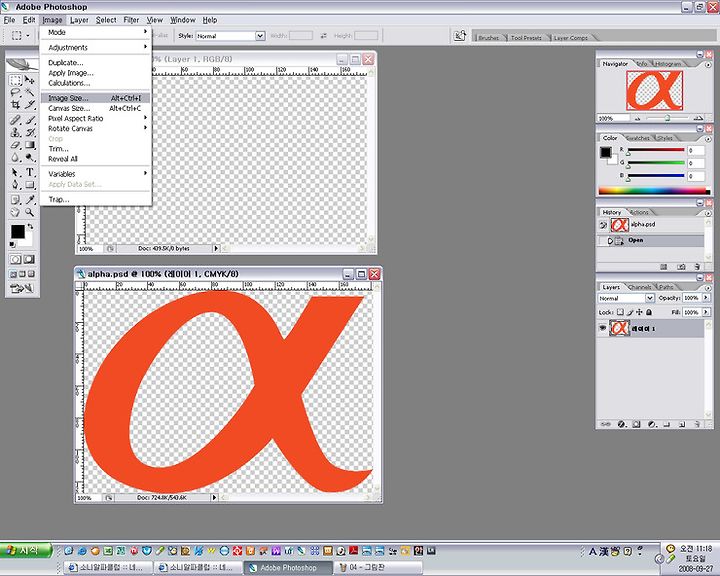Click the trash icon in Layers panel
720x576 pixels.
click(697, 424)
